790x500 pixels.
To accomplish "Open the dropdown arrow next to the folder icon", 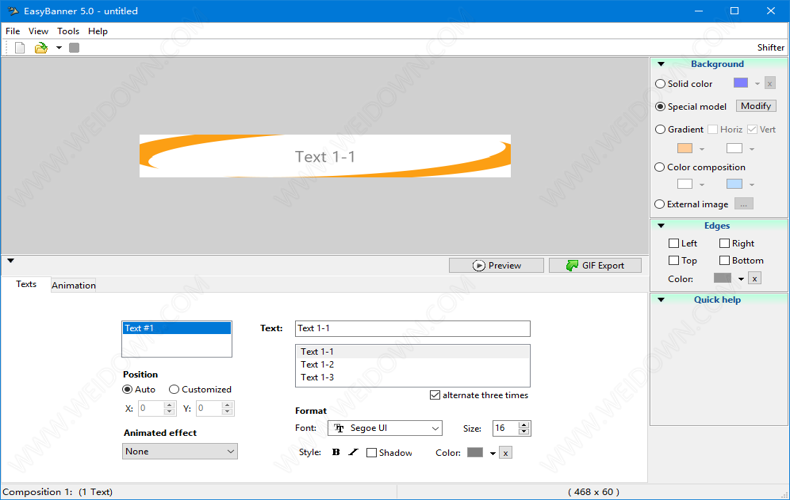I will (x=59, y=48).
